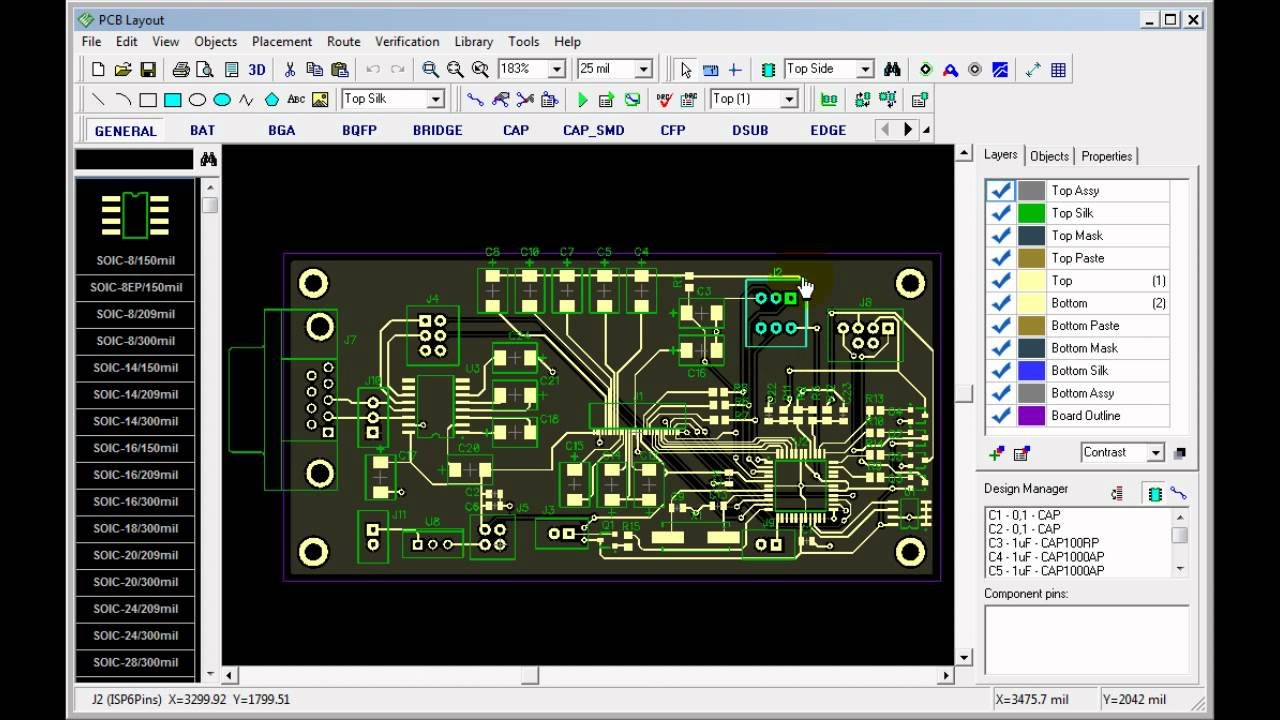Select the filled rectangle drawing tool

point(173,99)
